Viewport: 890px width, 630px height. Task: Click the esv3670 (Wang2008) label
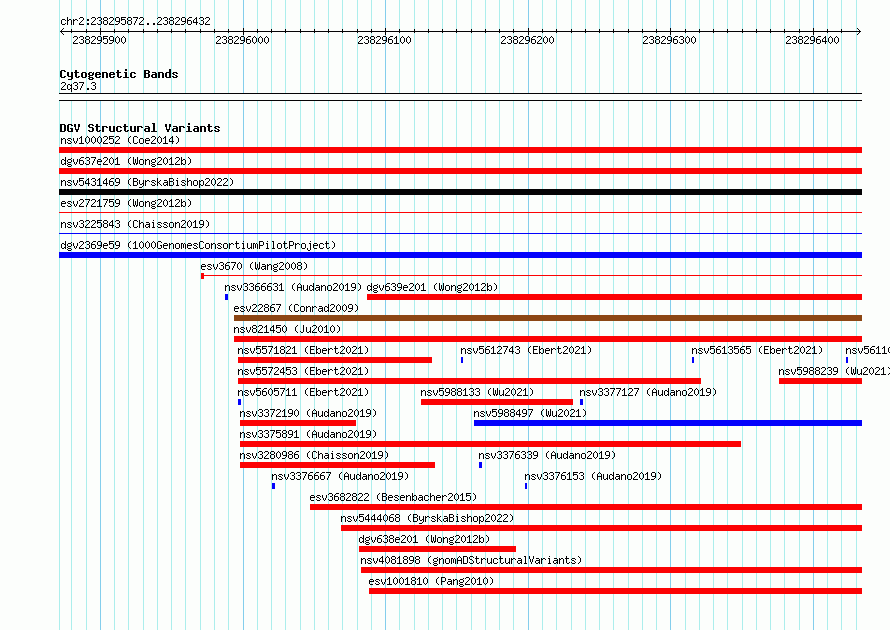254,266
